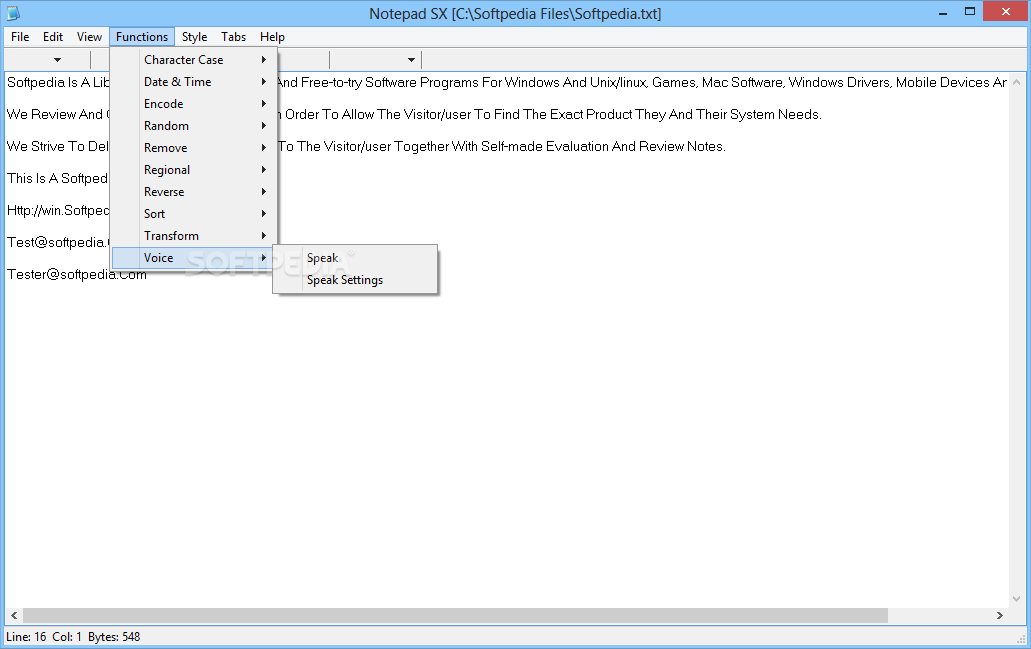The image size is (1031, 649).
Task: Select the Voice menu entry
Action: 193,258
